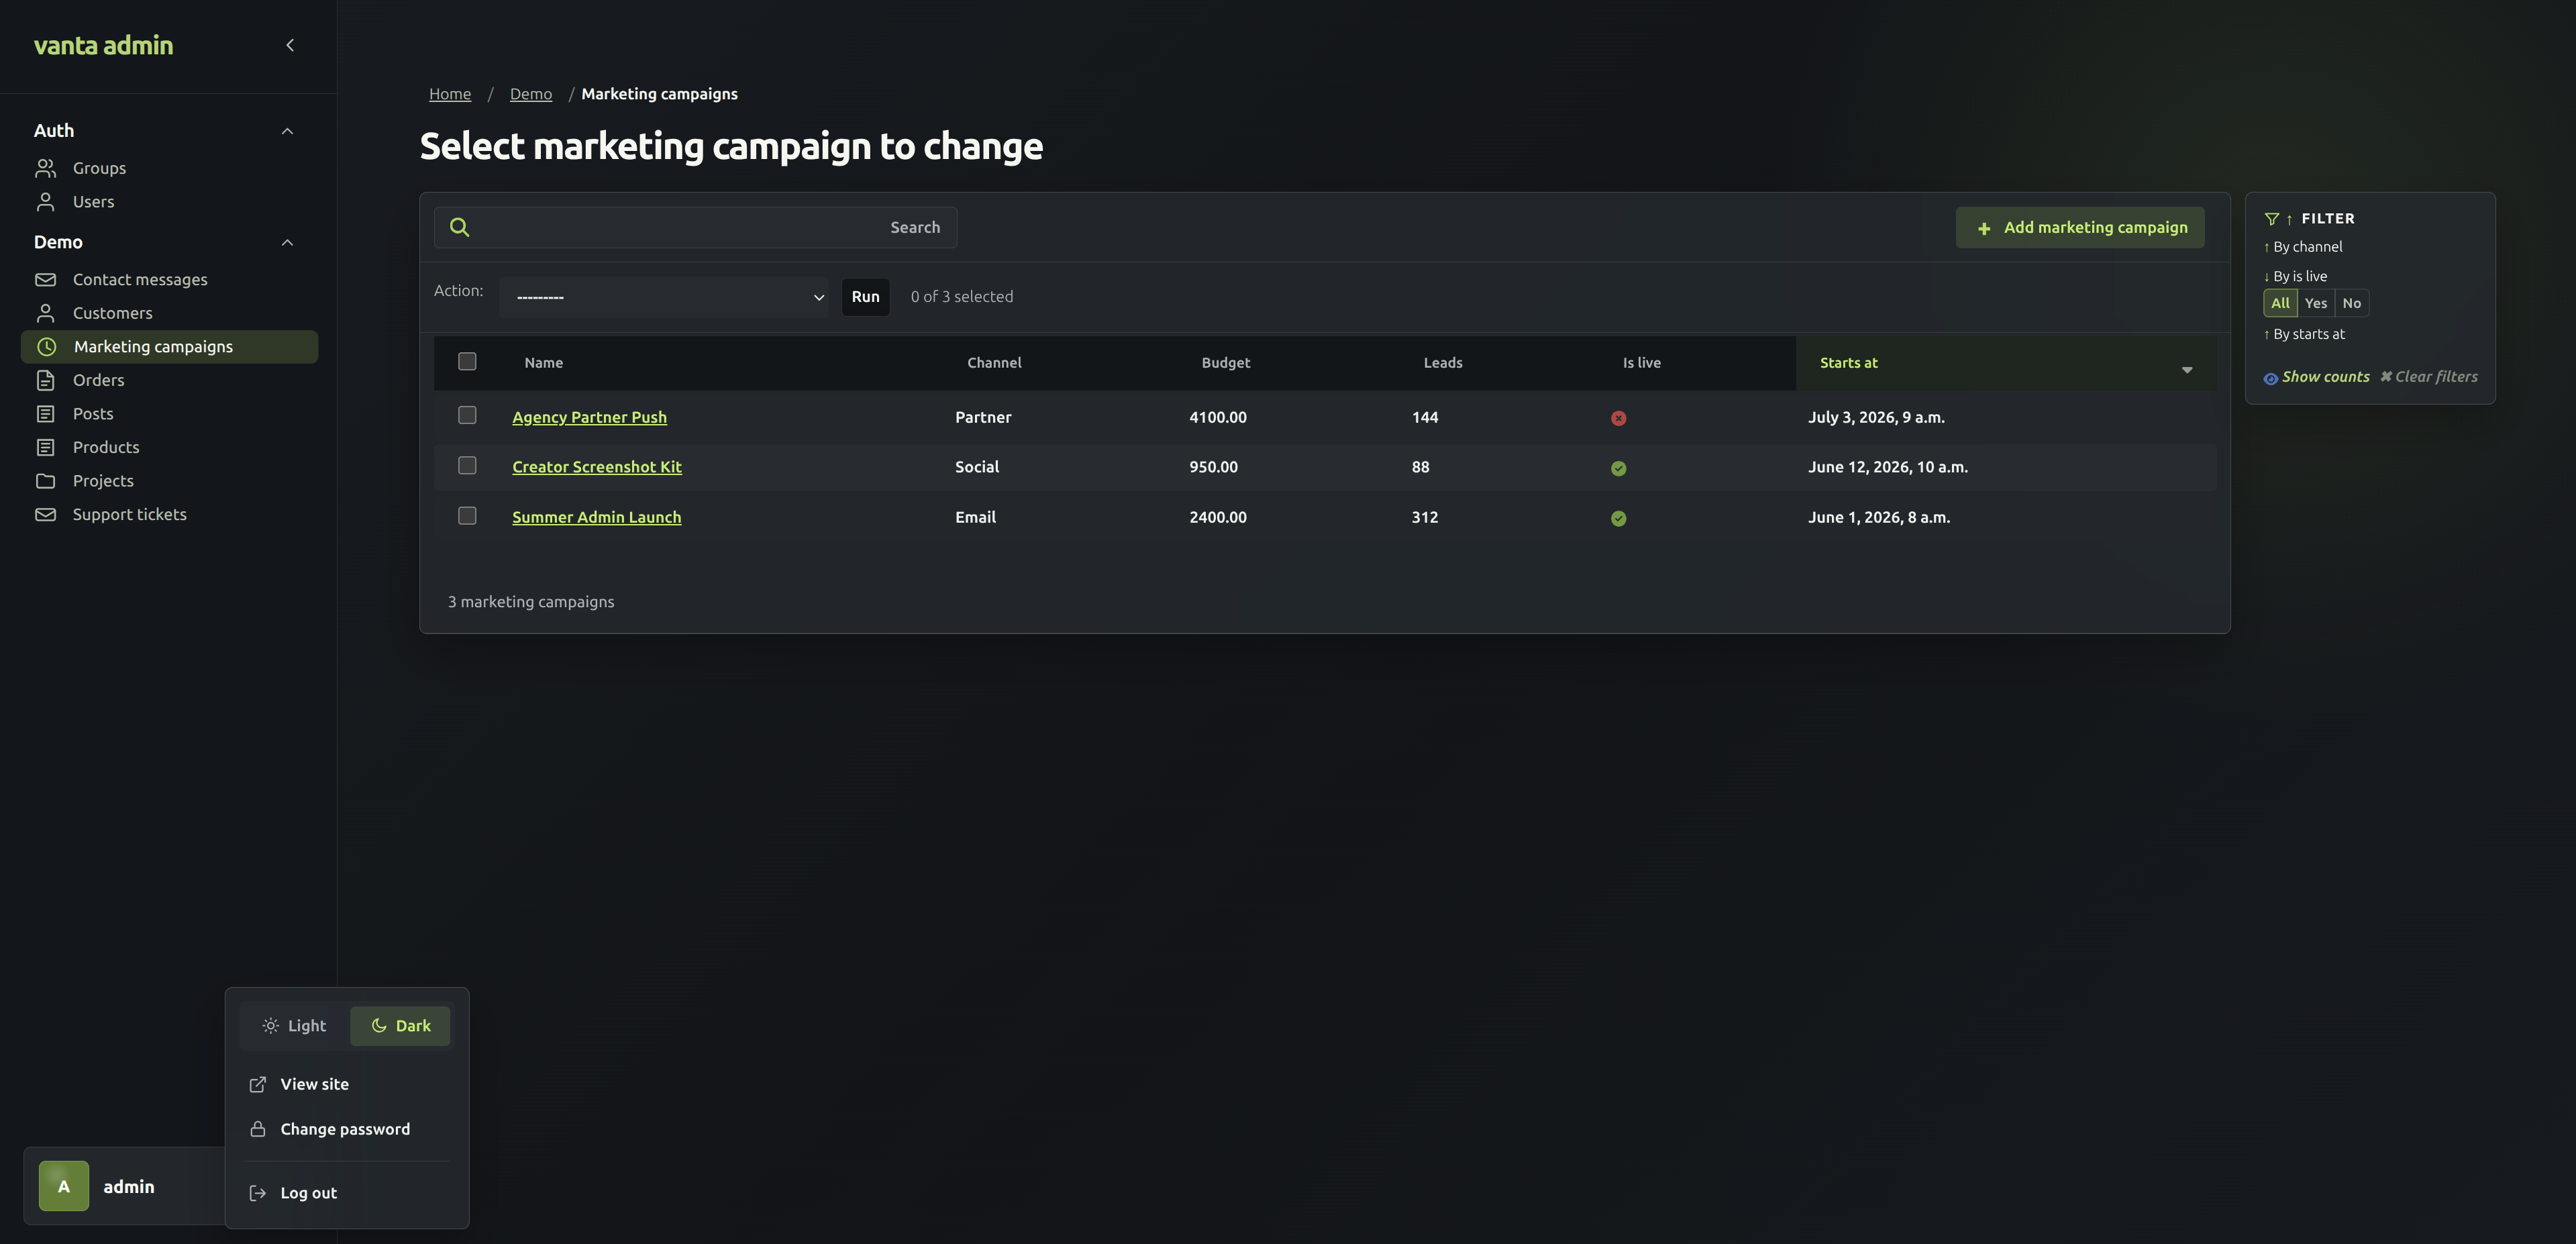Click the vanta admin logo
The height and width of the screenshot is (1244, 2576).
pos(103,45)
